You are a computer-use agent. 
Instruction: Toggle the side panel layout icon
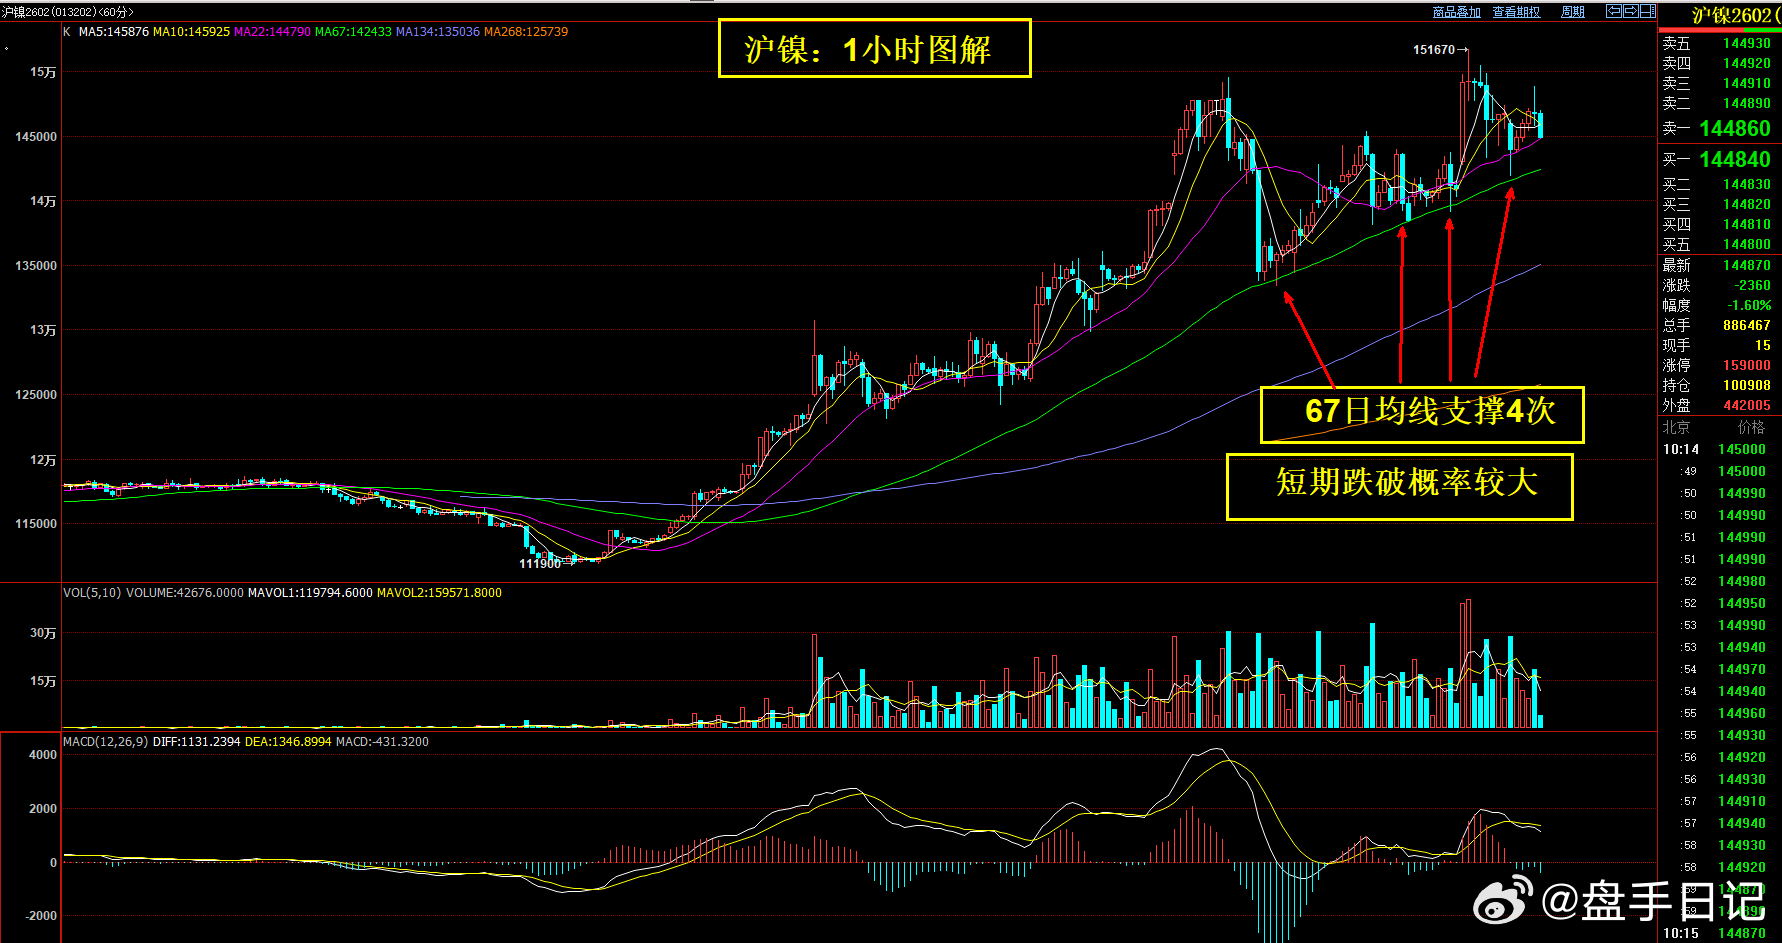point(1647,11)
